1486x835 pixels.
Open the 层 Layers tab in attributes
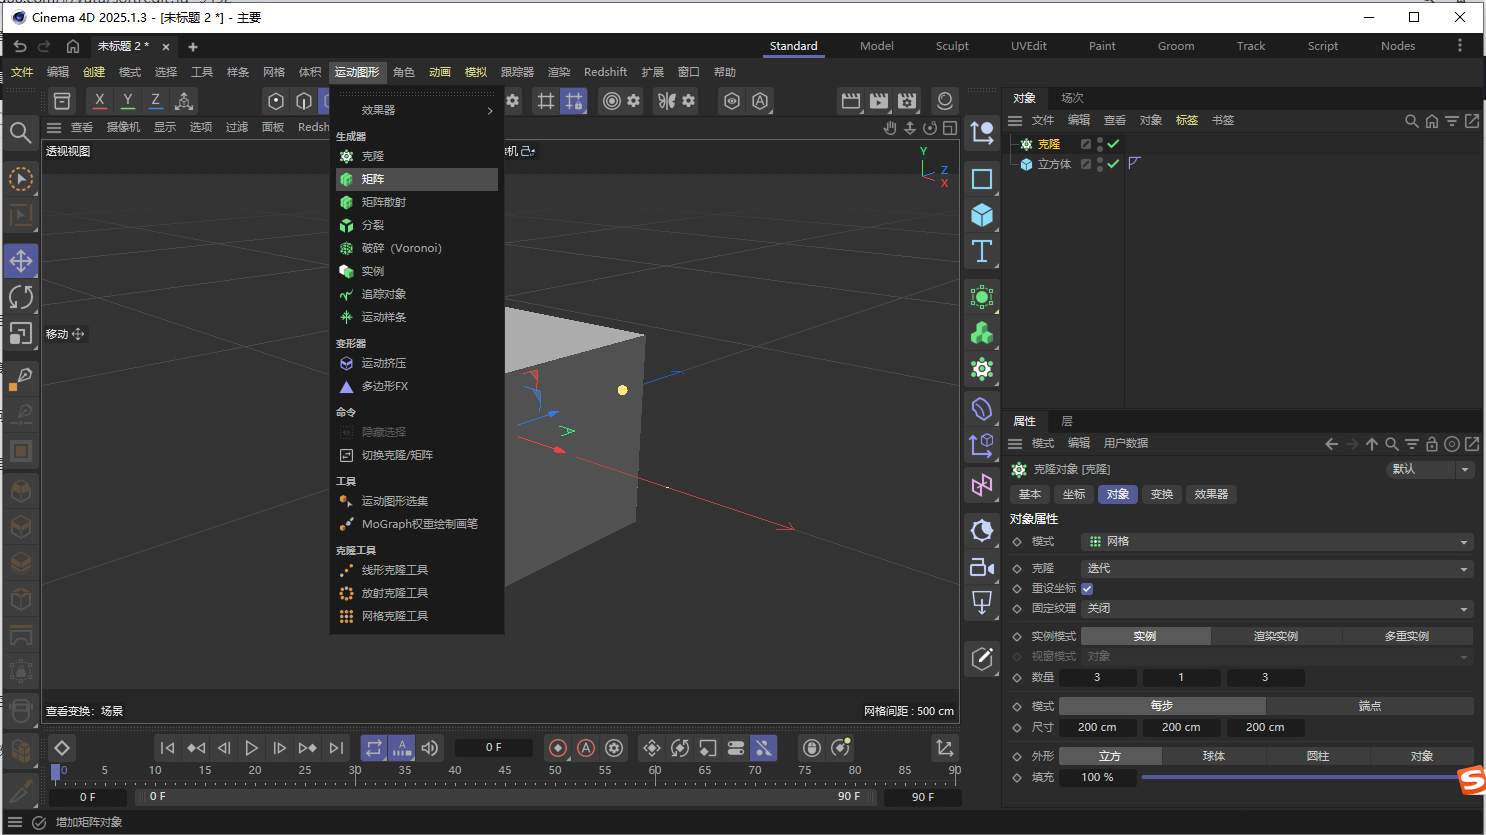(x=1067, y=421)
